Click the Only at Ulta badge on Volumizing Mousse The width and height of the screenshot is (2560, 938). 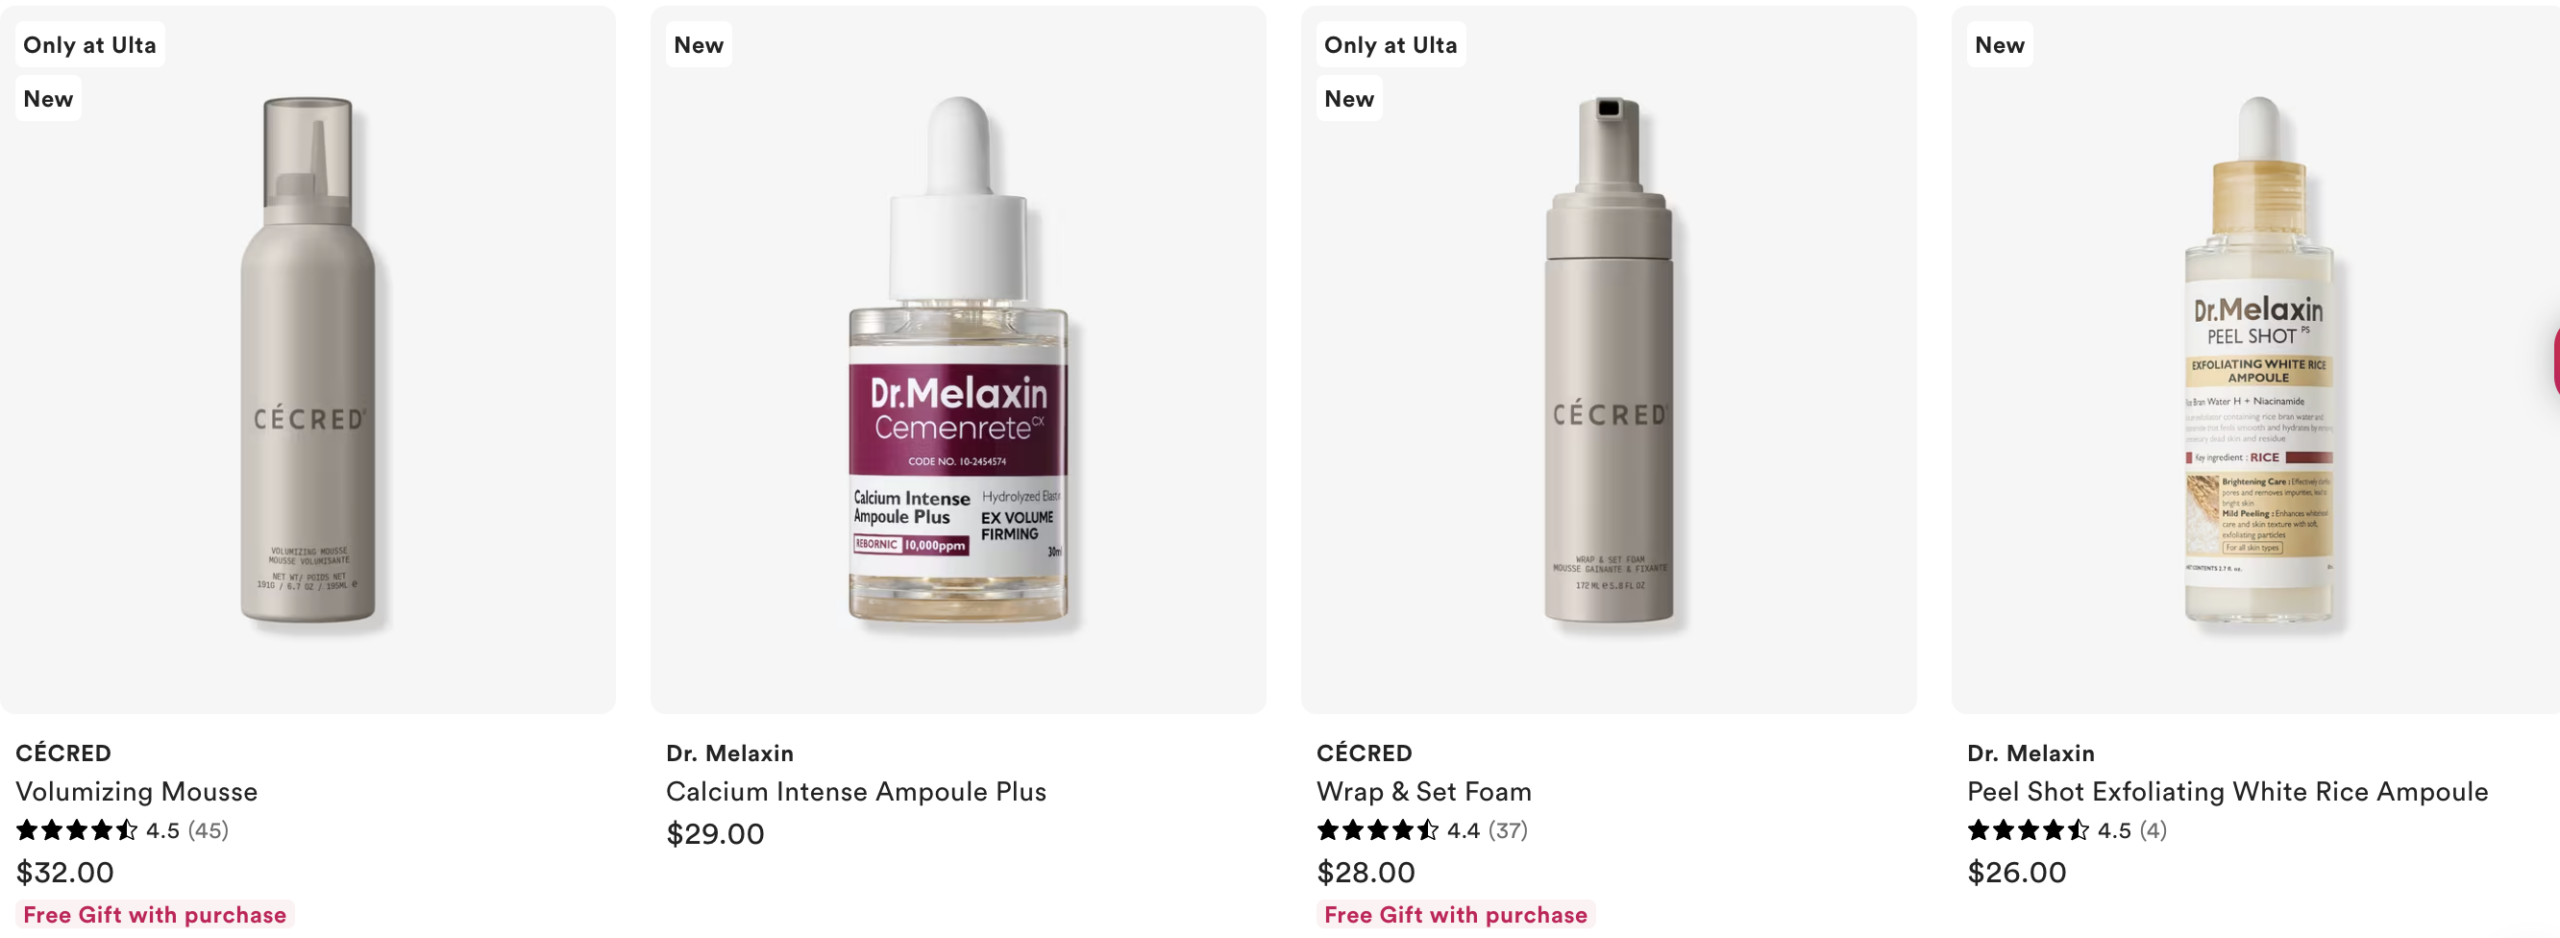coord(90,45)
